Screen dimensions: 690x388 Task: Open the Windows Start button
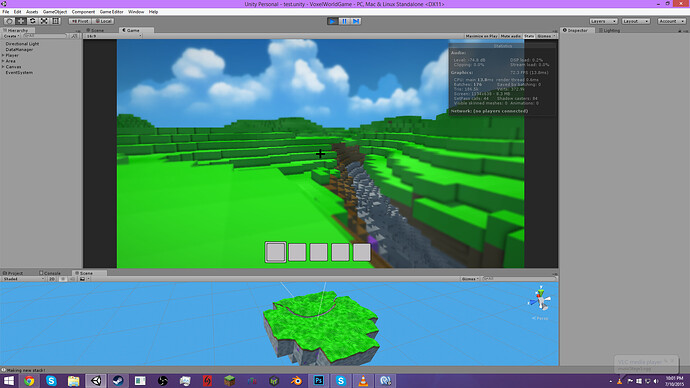[x=8, y=381]
